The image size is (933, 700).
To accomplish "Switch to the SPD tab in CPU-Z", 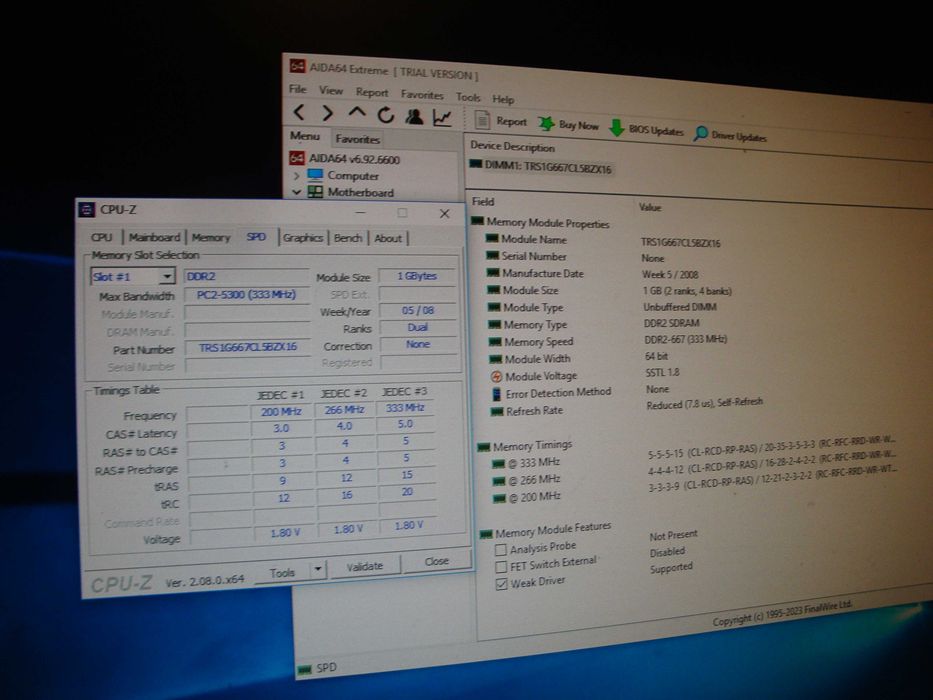I will click(x=256, y=236).
